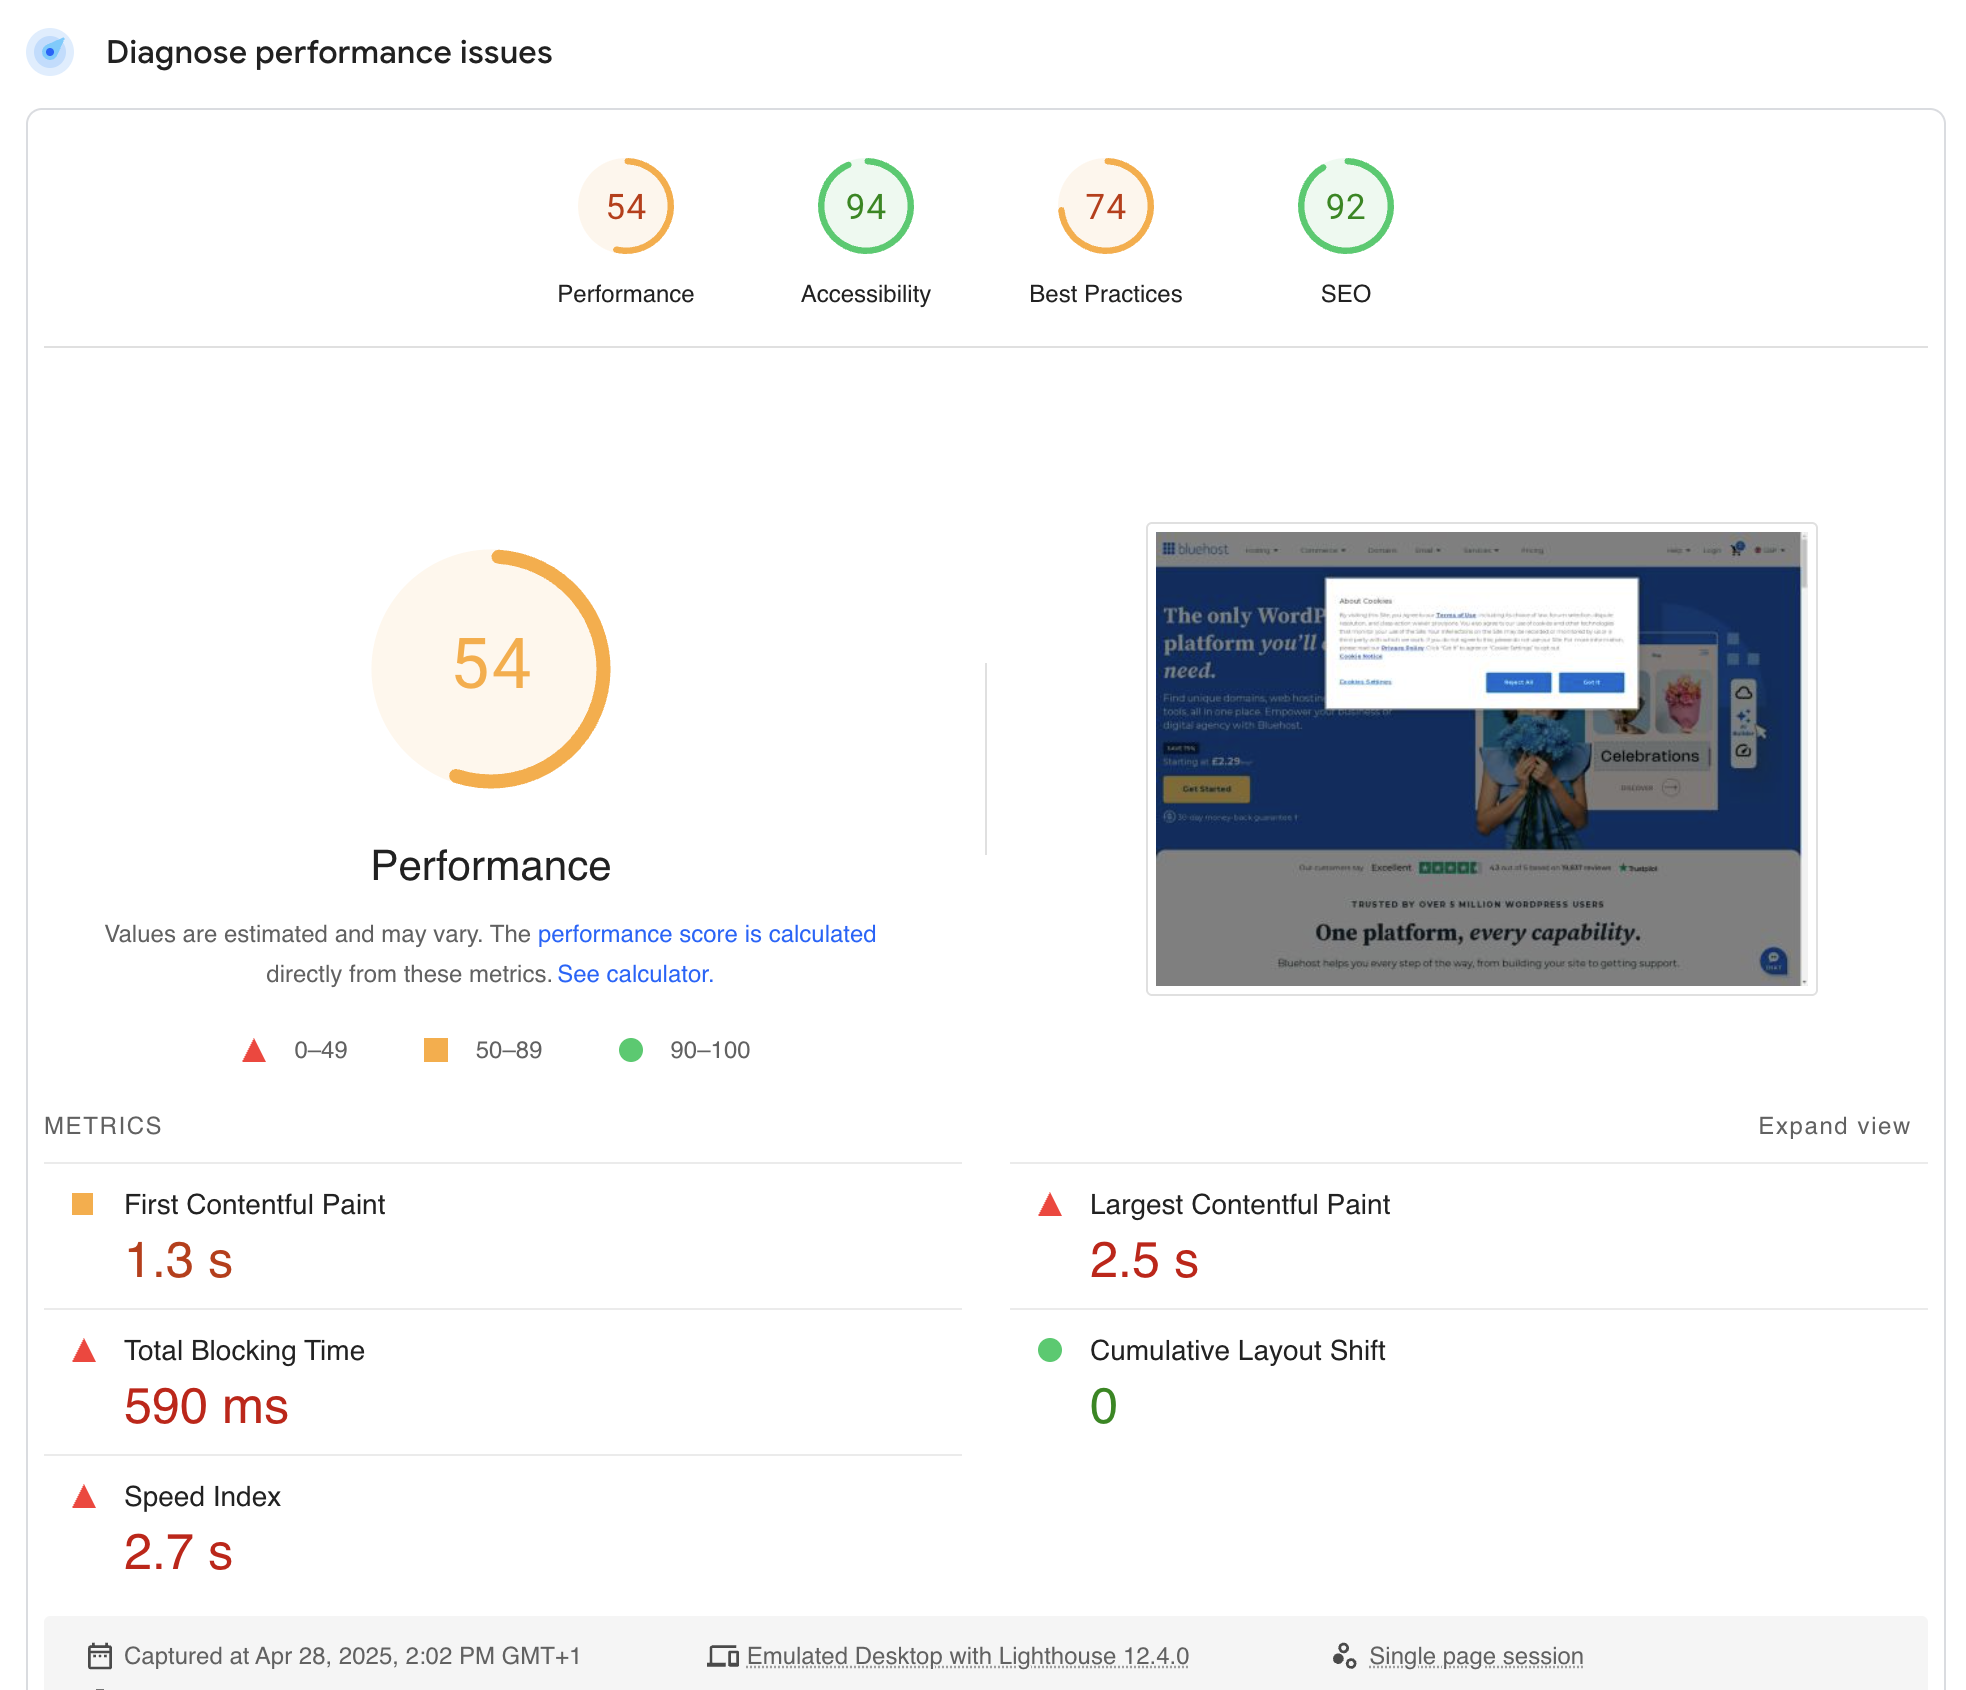Click the 'Diagnose performance issues' heading
This screenshot has height=1690, width=1966.
329,52
